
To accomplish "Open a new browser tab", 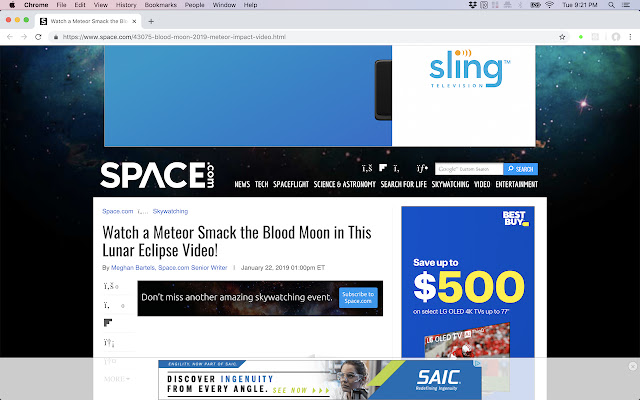I will 151,21.
